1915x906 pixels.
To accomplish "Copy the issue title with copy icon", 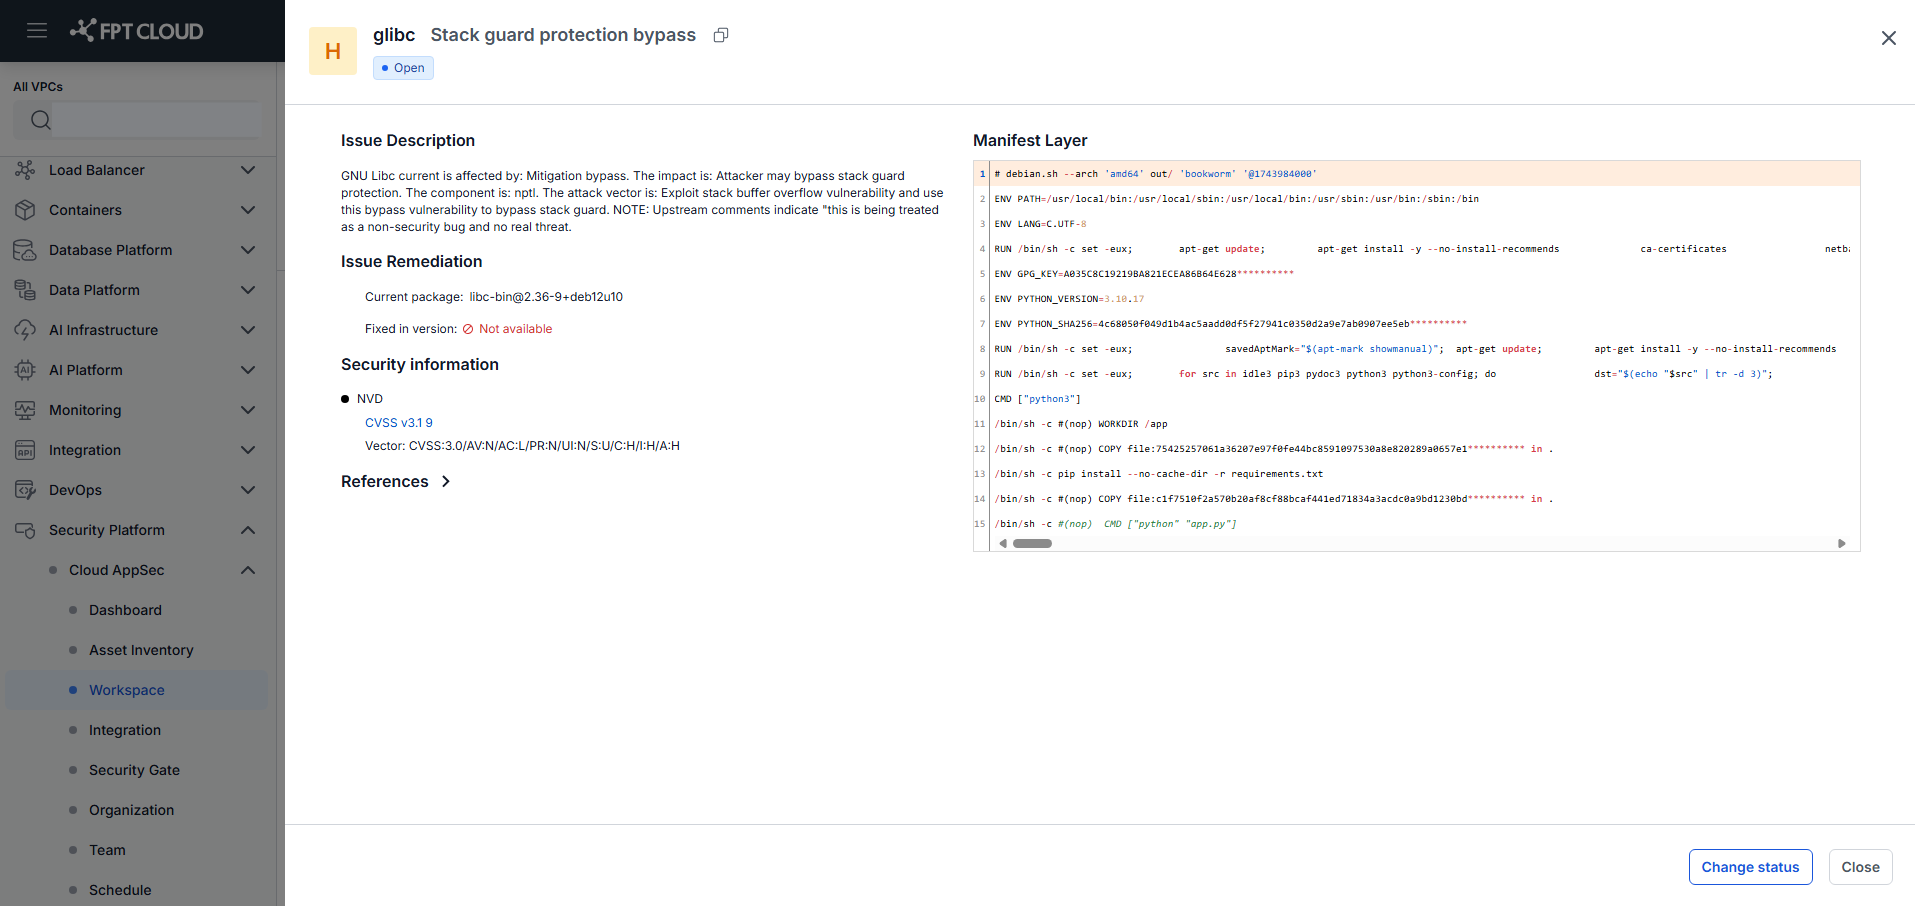I will click(x=721, y=35).
